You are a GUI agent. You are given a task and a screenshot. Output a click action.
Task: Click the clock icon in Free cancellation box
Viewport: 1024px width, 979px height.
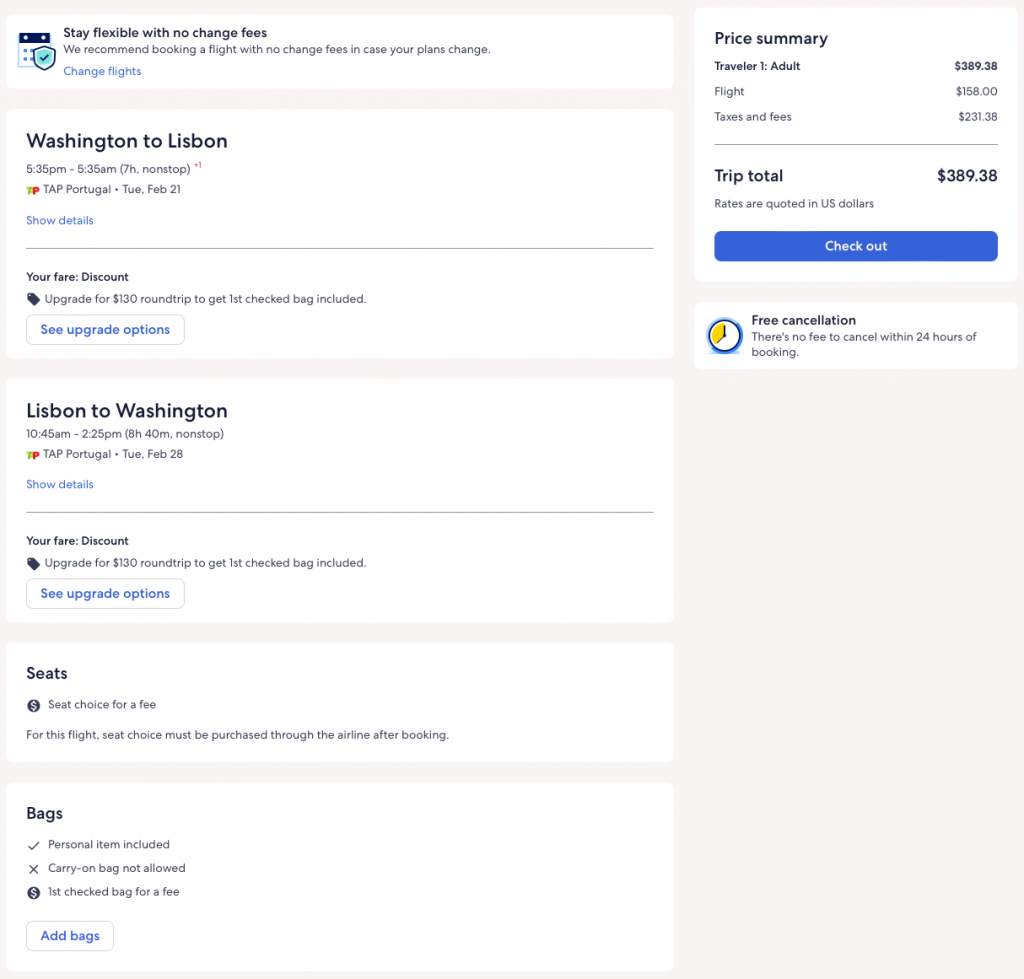pos(724,336)
